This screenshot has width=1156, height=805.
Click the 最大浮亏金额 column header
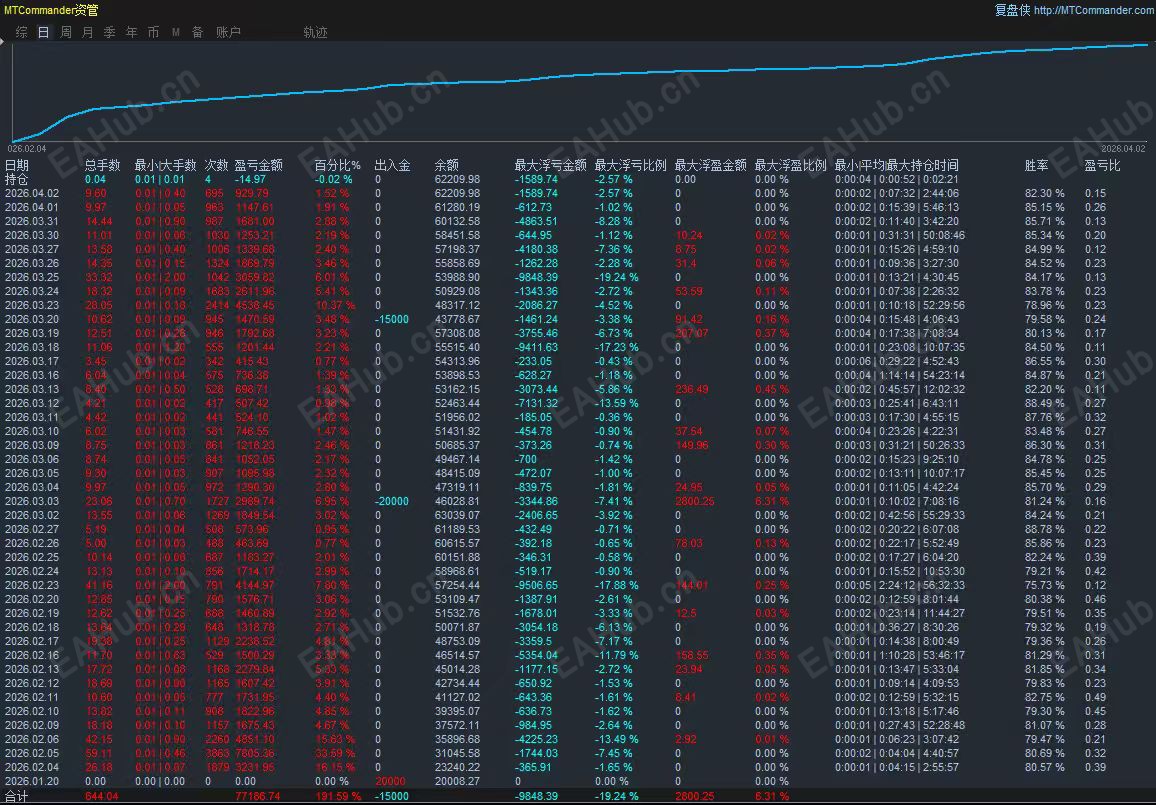point(551,165)
